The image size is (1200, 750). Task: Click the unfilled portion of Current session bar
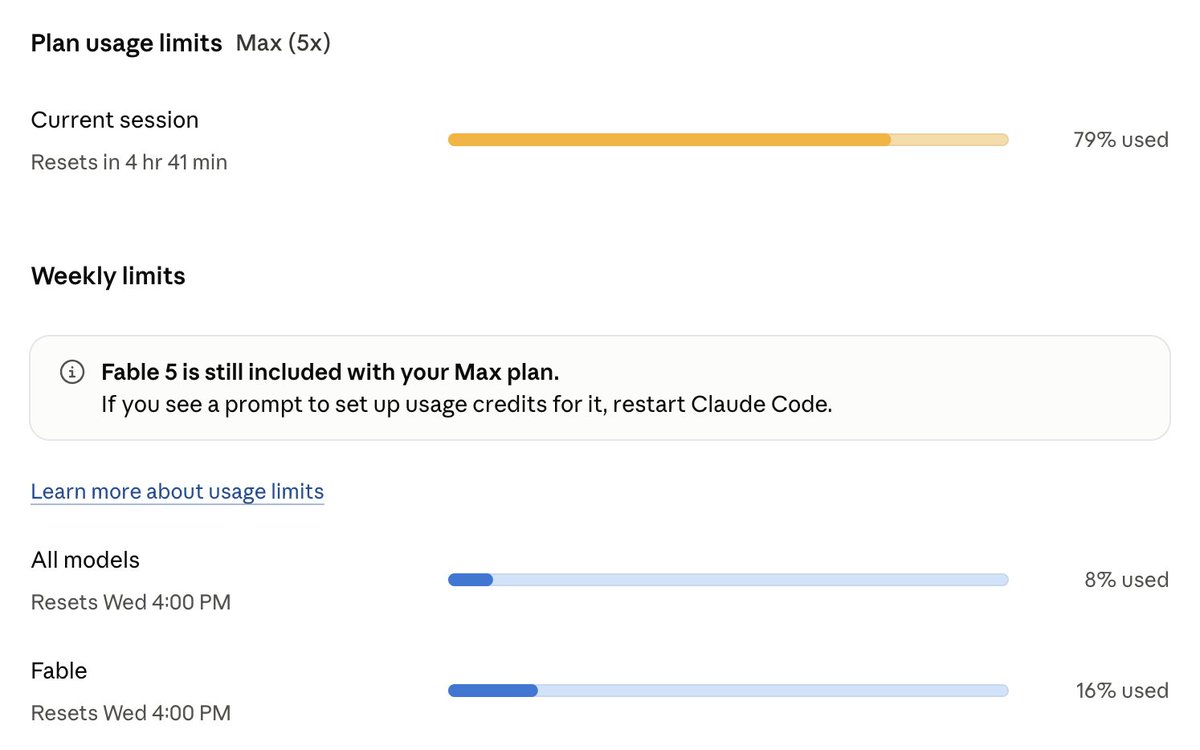pos(950,140)
